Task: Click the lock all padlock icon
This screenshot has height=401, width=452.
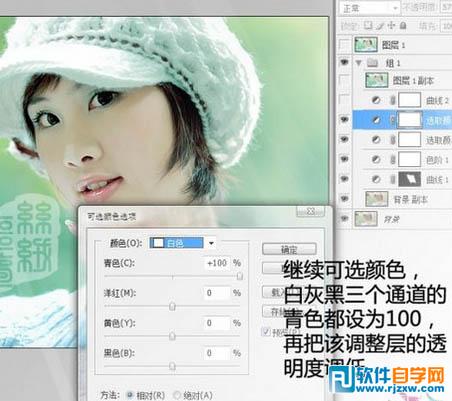Action: 403,26
